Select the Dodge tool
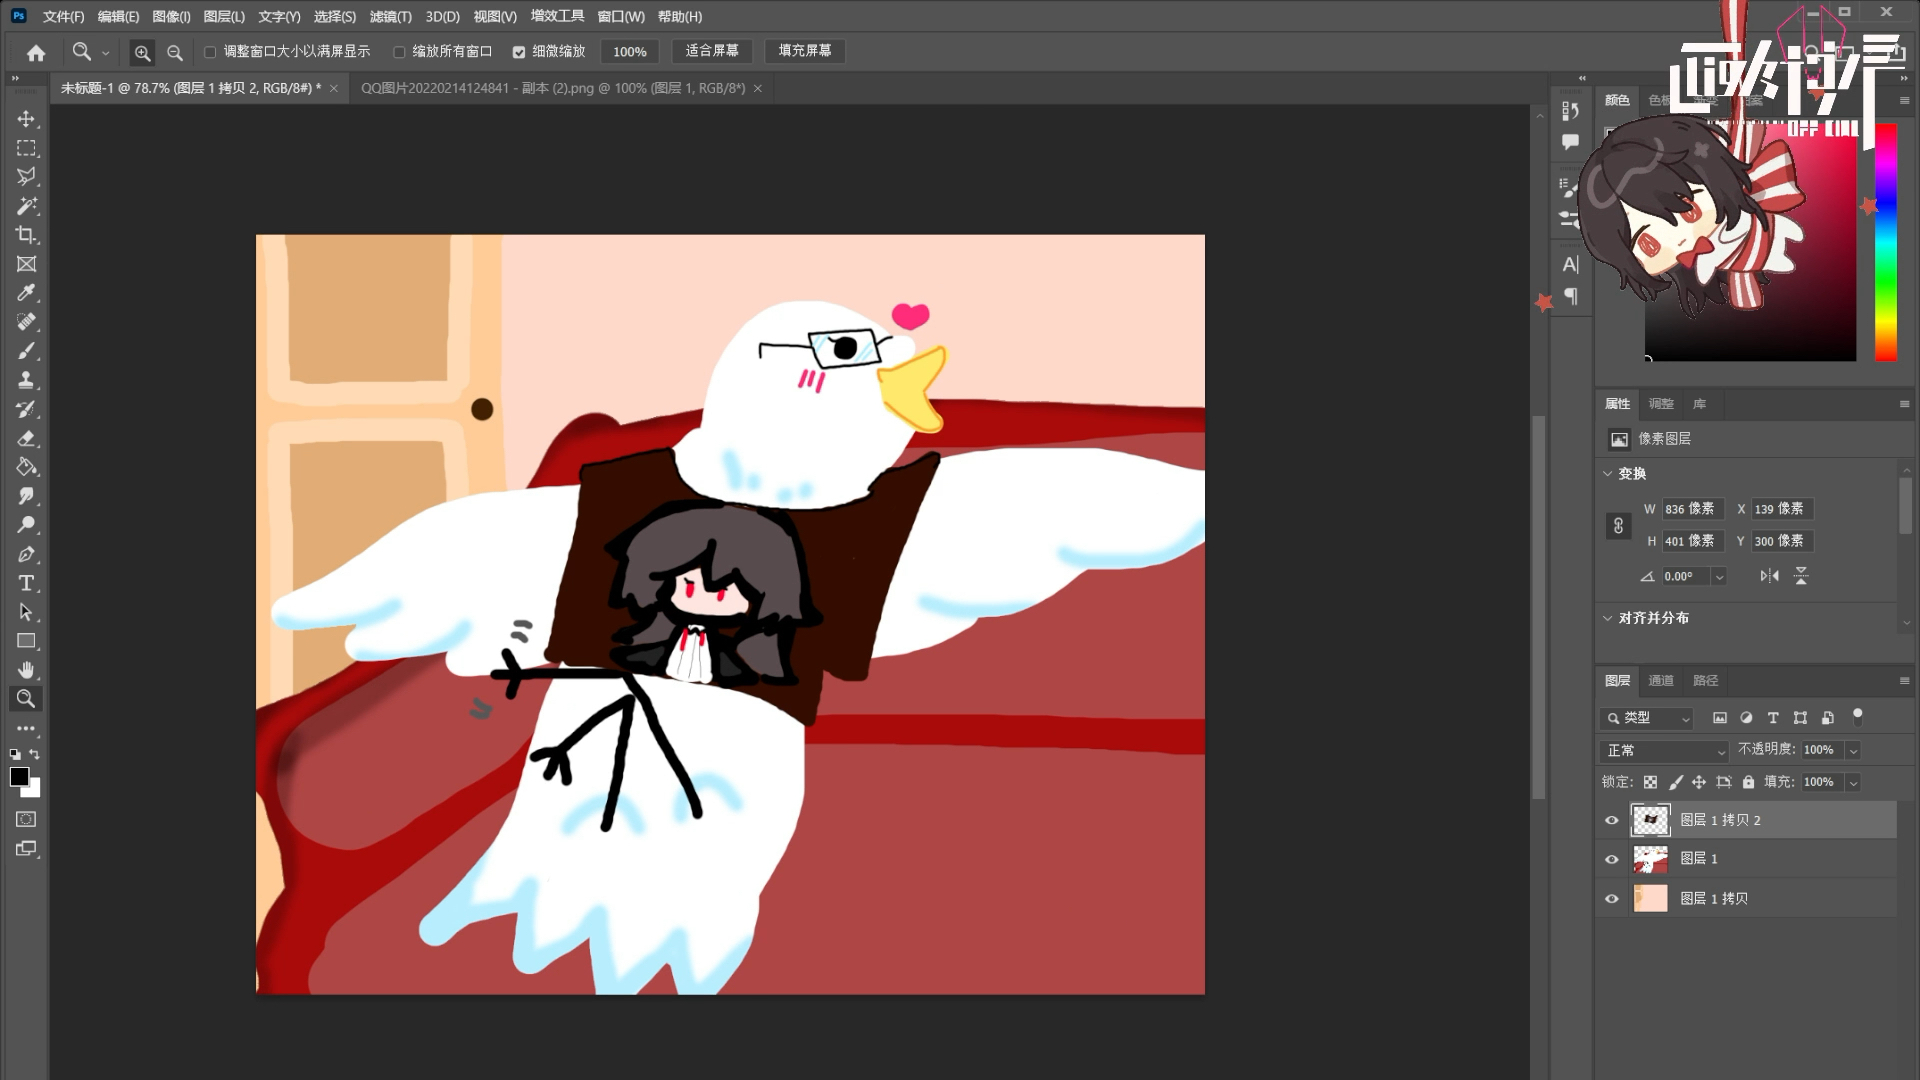The height and width of the screenshot is (1080, 1920). tap(26, 525)
